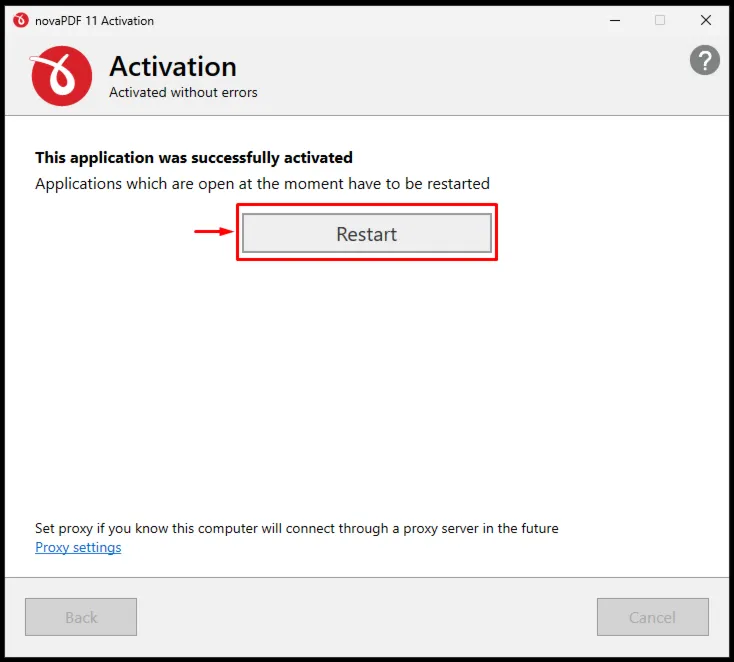Restart the open applications

(x=367, y=234)
